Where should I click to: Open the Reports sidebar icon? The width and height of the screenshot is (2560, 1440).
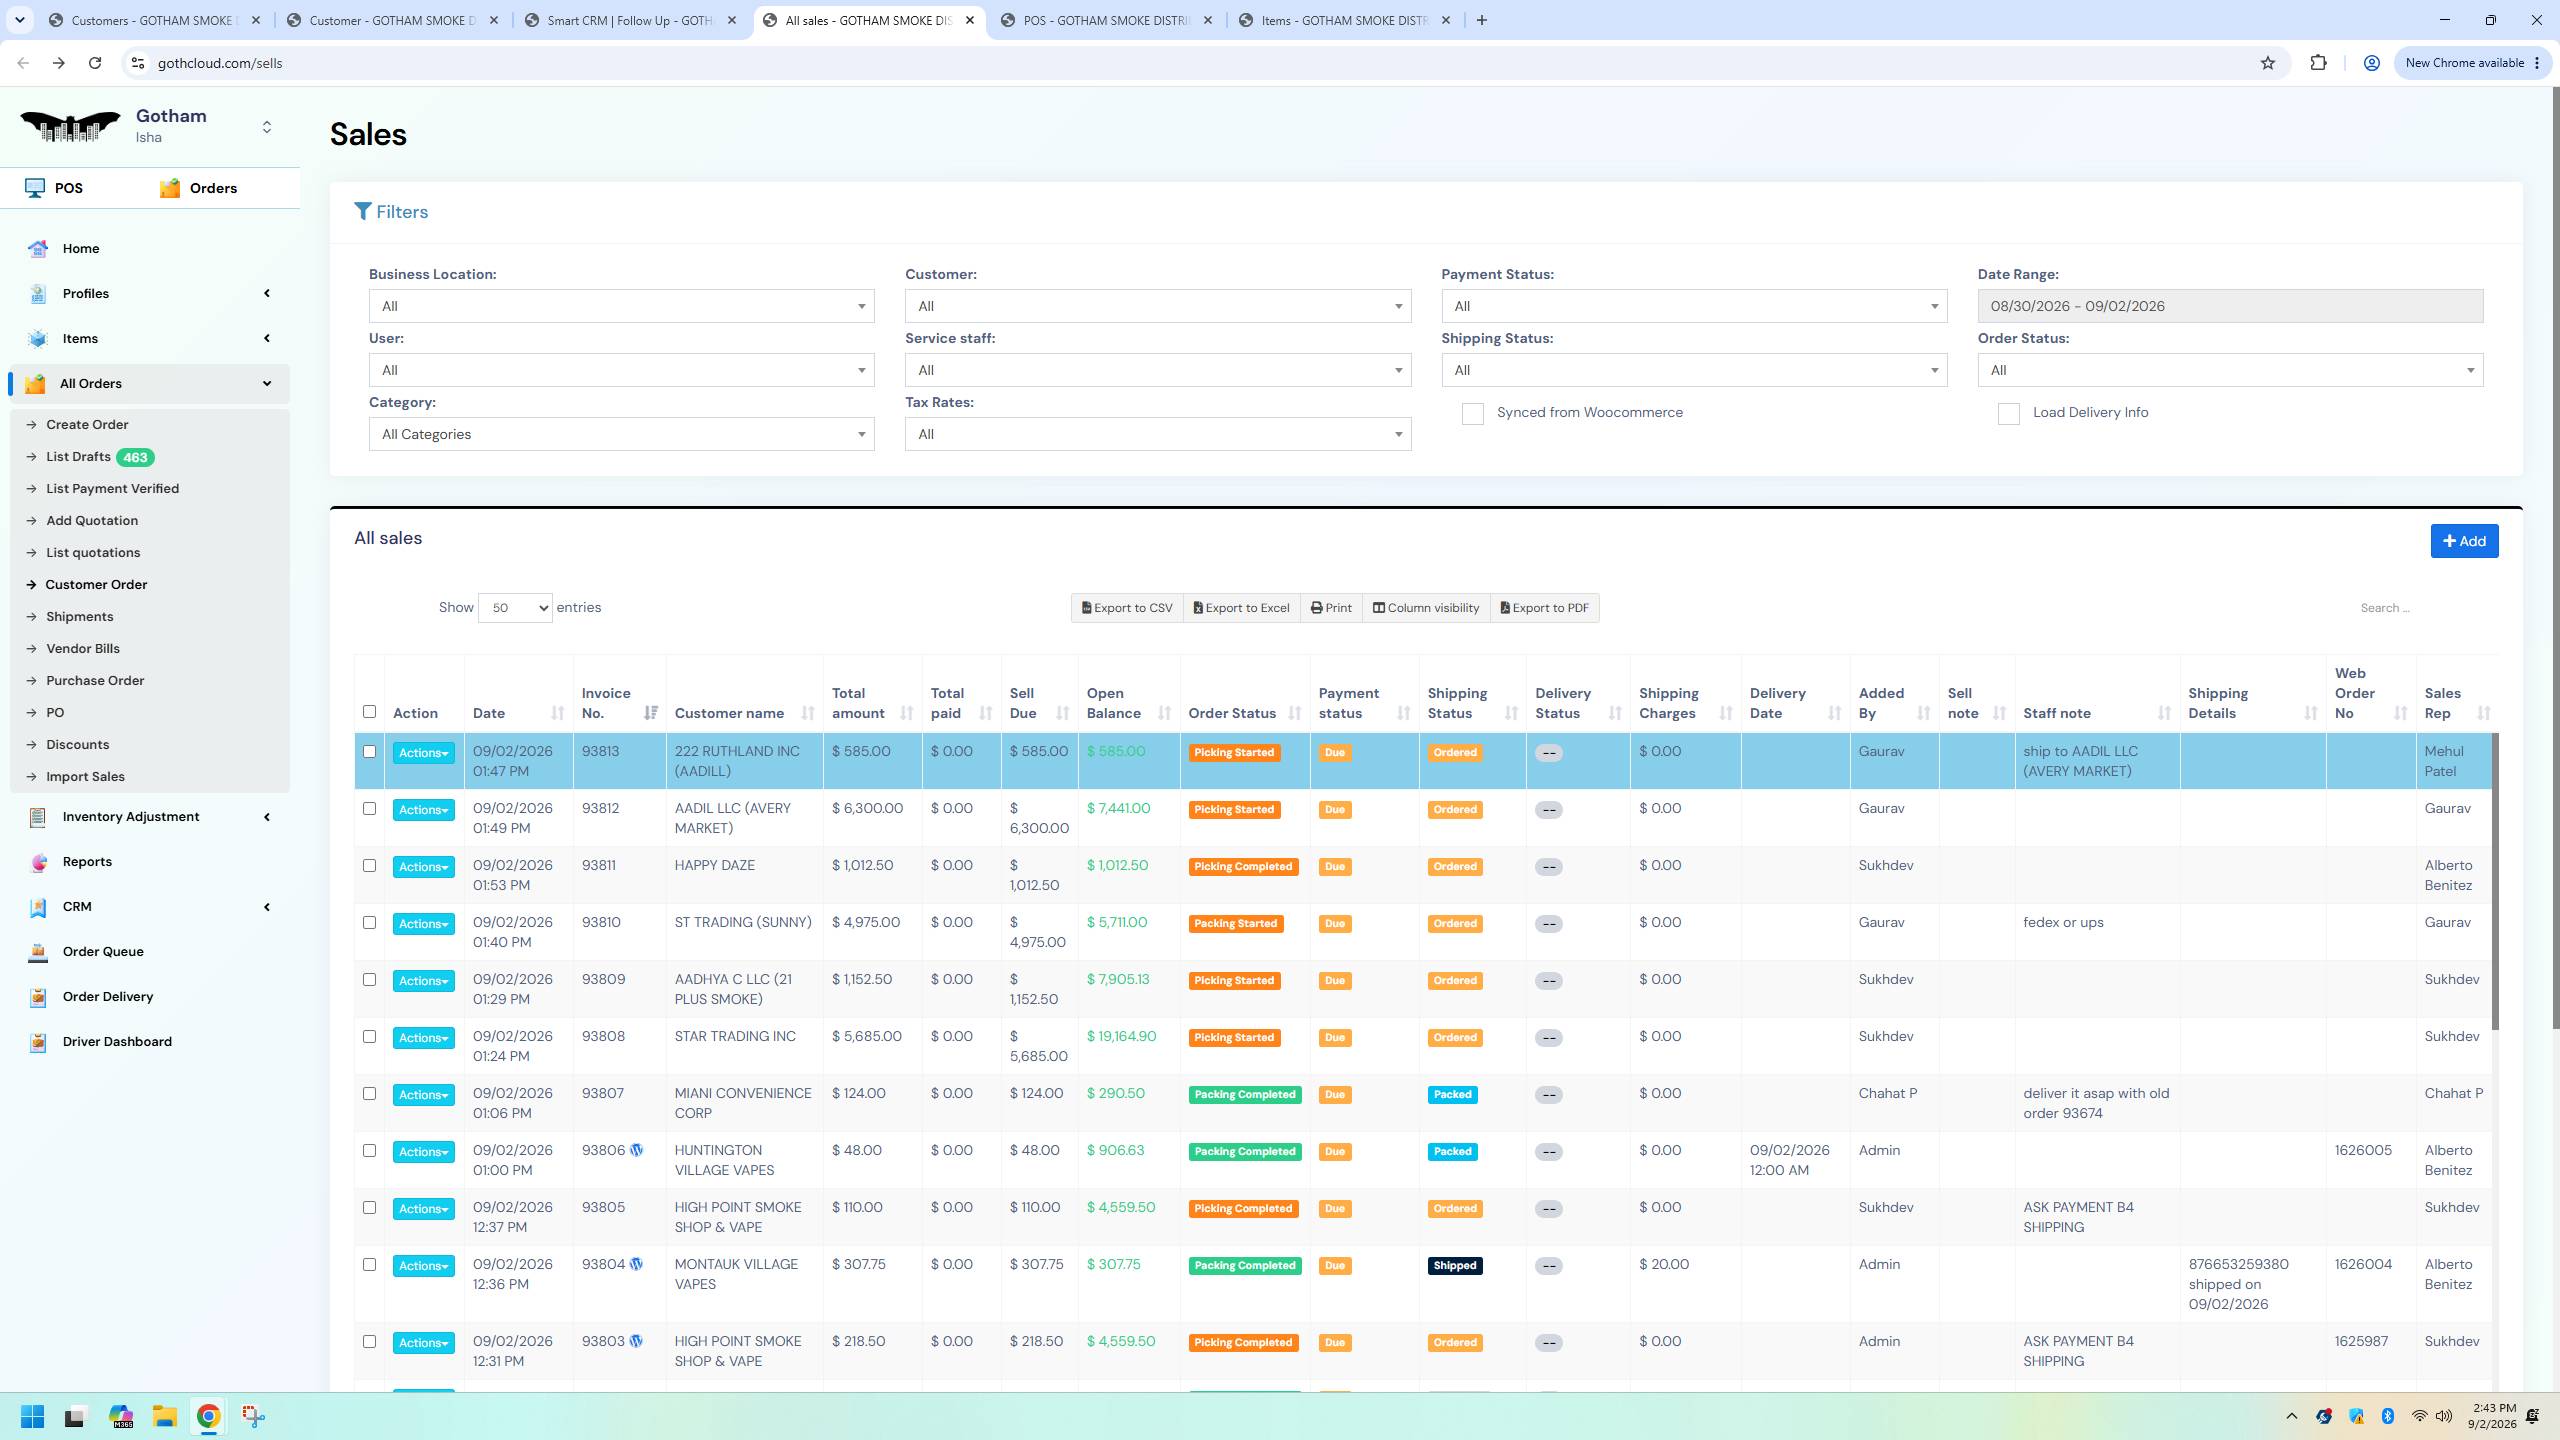point(38,862)
